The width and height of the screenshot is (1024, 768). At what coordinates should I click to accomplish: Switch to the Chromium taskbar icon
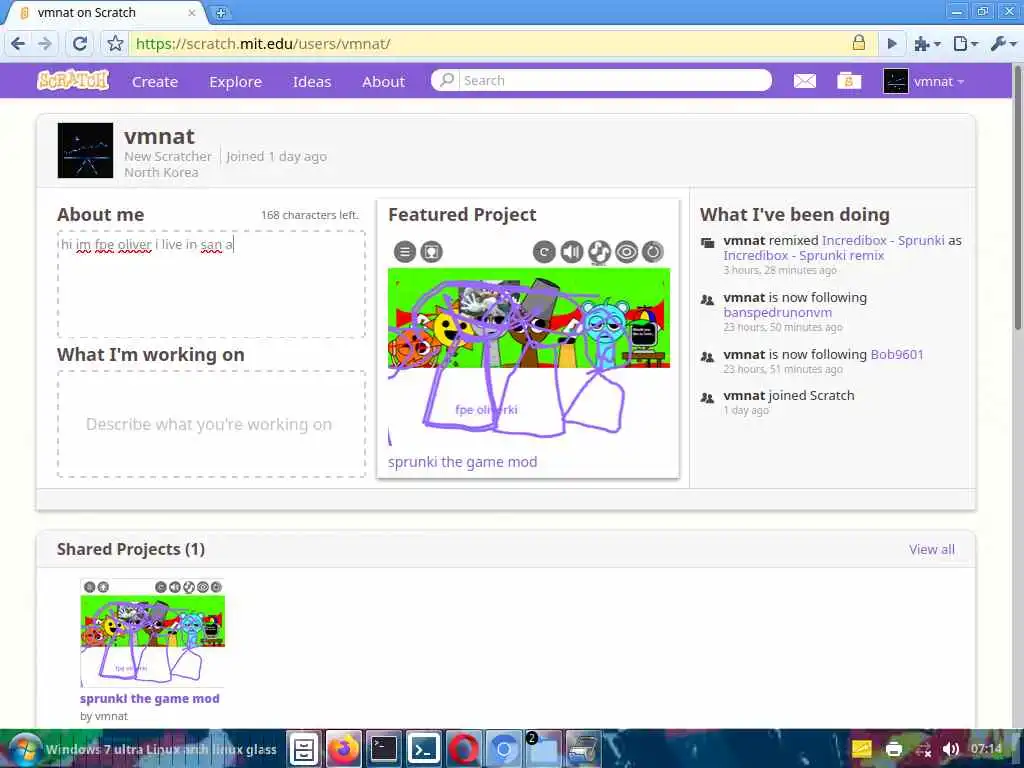pos(504,748)
